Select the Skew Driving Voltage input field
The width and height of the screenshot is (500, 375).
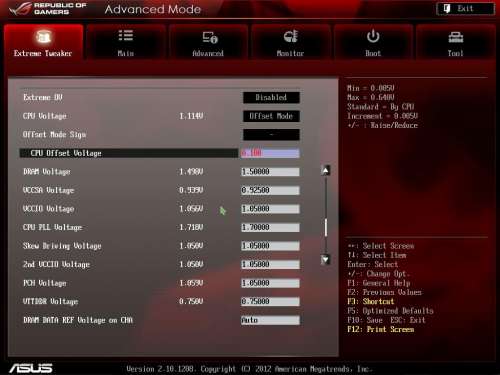tap(270, 246)
